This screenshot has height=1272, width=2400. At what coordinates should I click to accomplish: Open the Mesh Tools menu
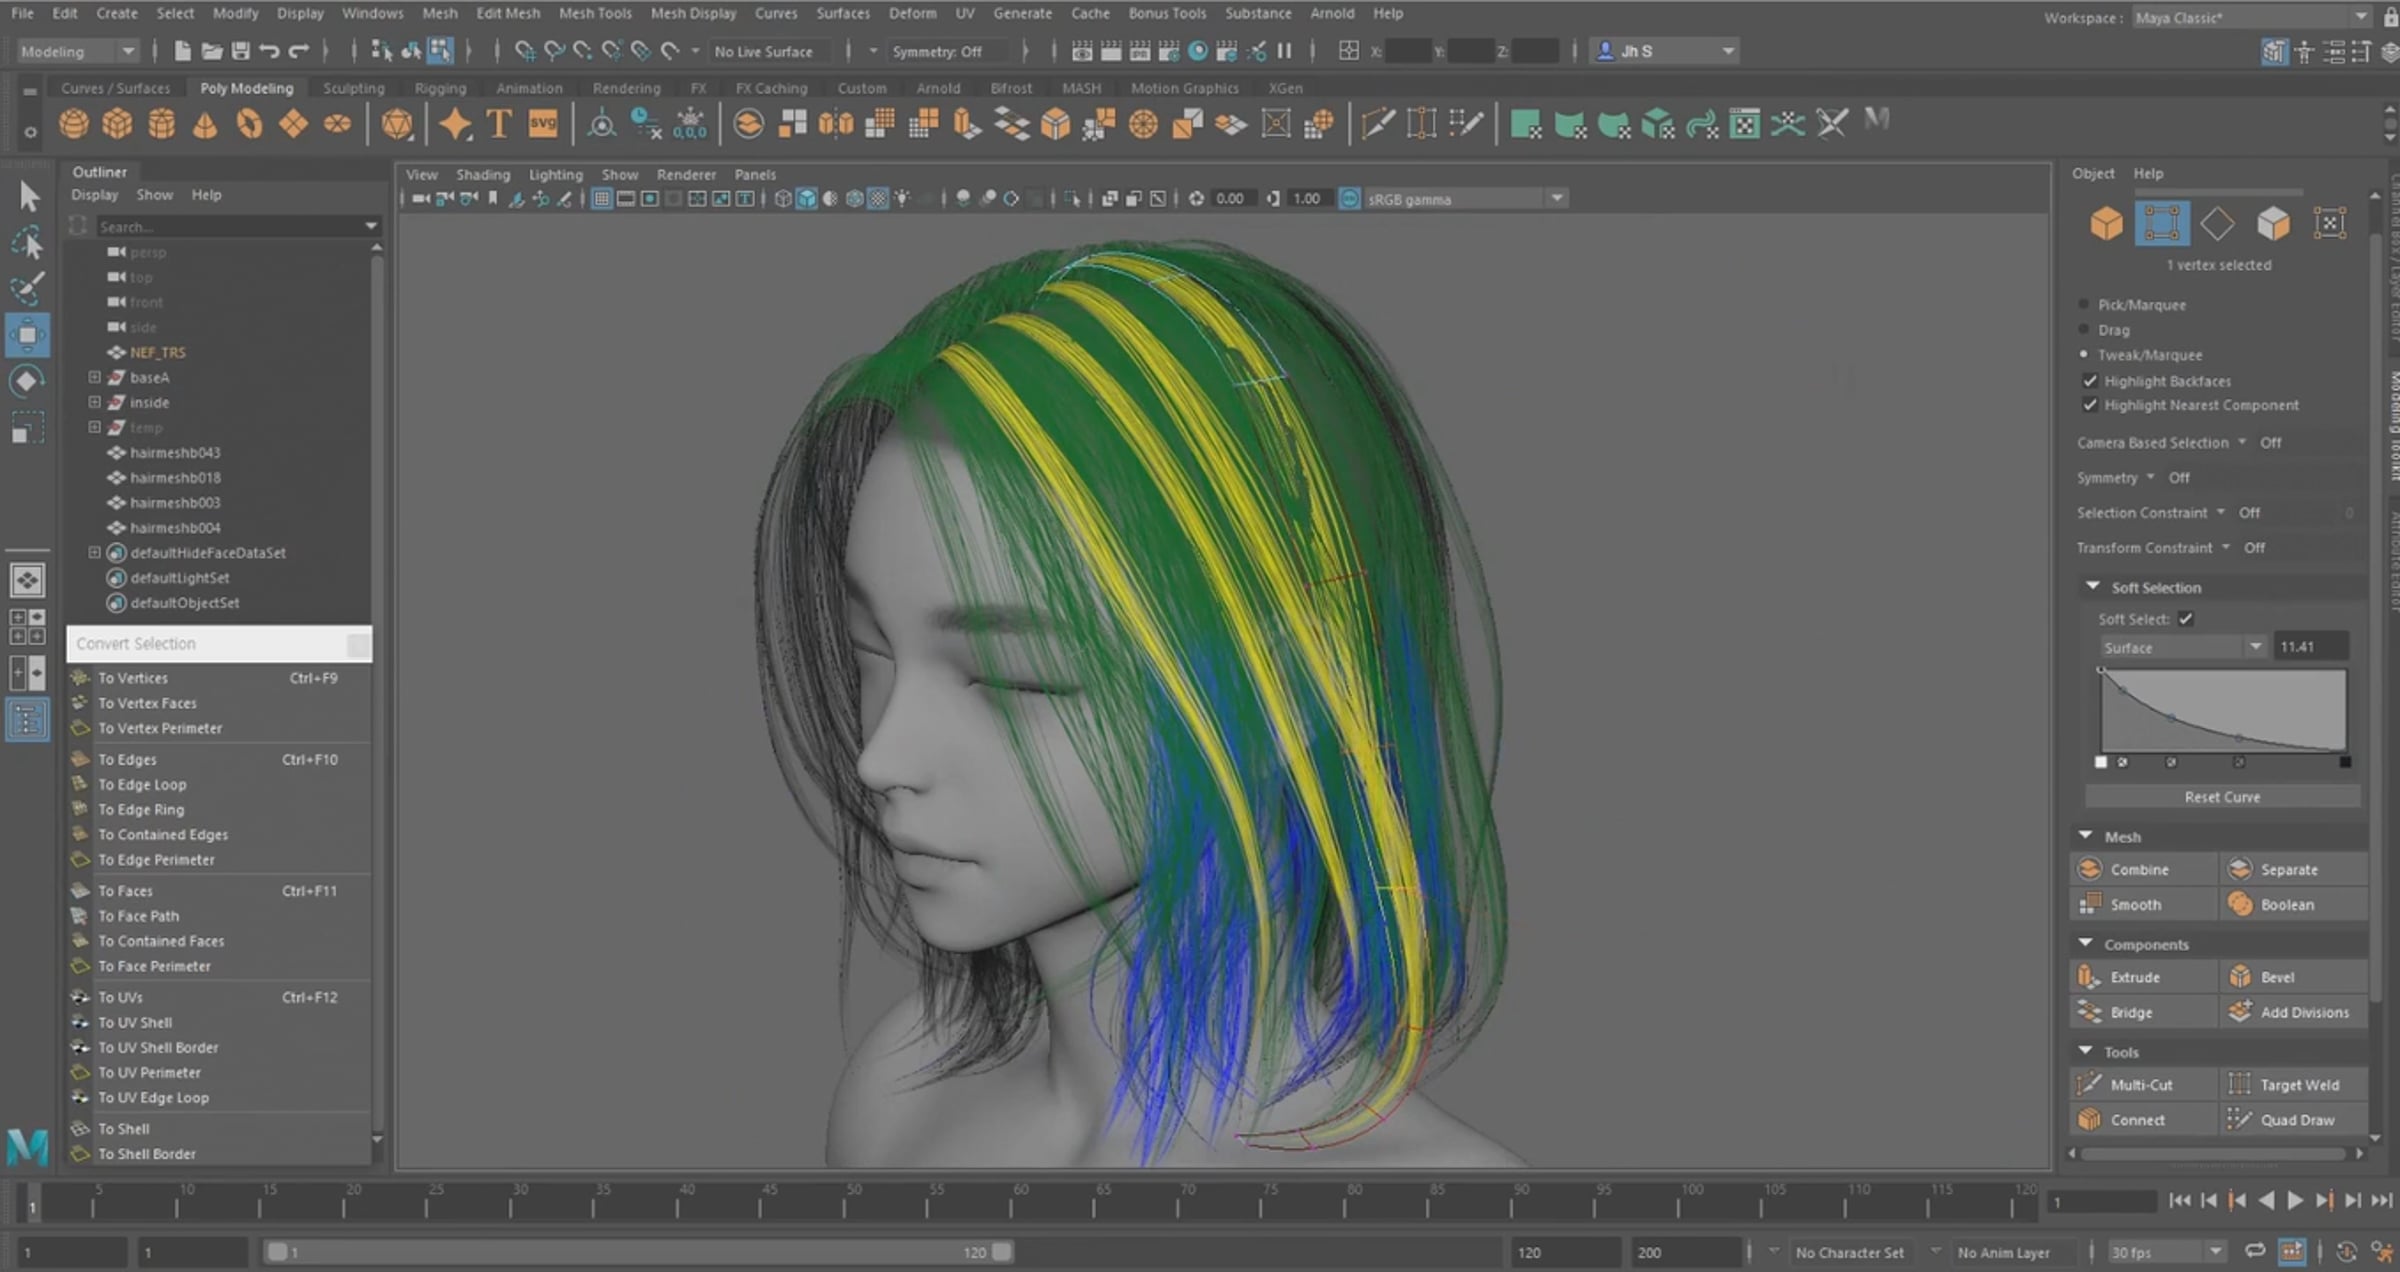[x=594, y=13]
